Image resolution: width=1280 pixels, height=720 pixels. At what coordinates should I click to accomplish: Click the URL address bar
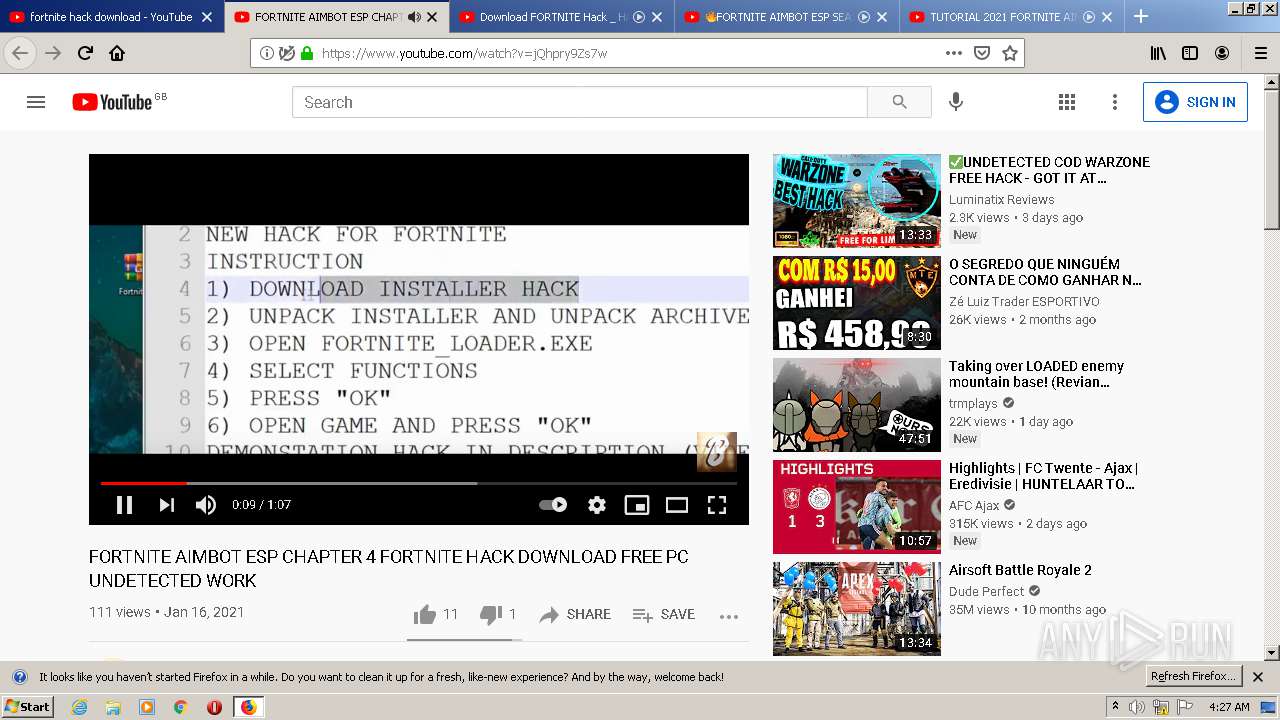coord(628,53)
